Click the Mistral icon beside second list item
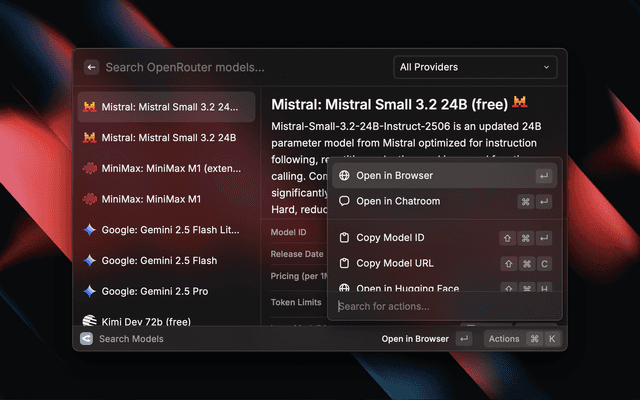Screen dimensions: 640x400 (90, 137)
